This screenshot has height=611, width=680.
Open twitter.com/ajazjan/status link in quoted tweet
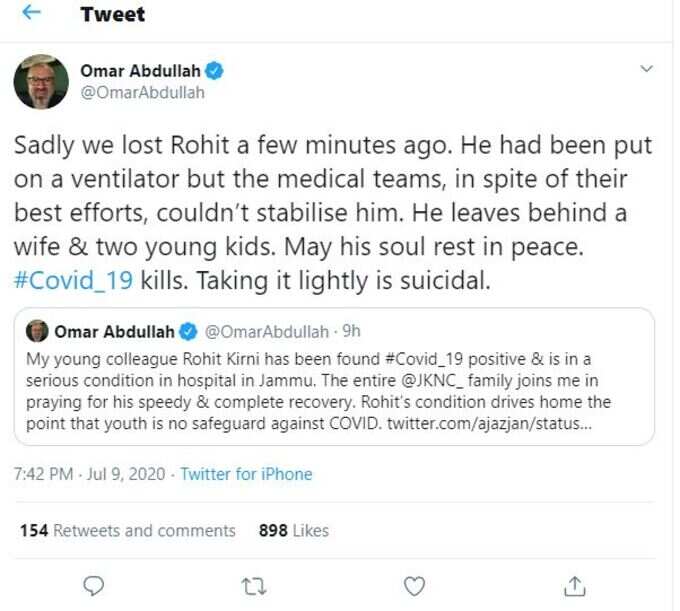[489, 424]
